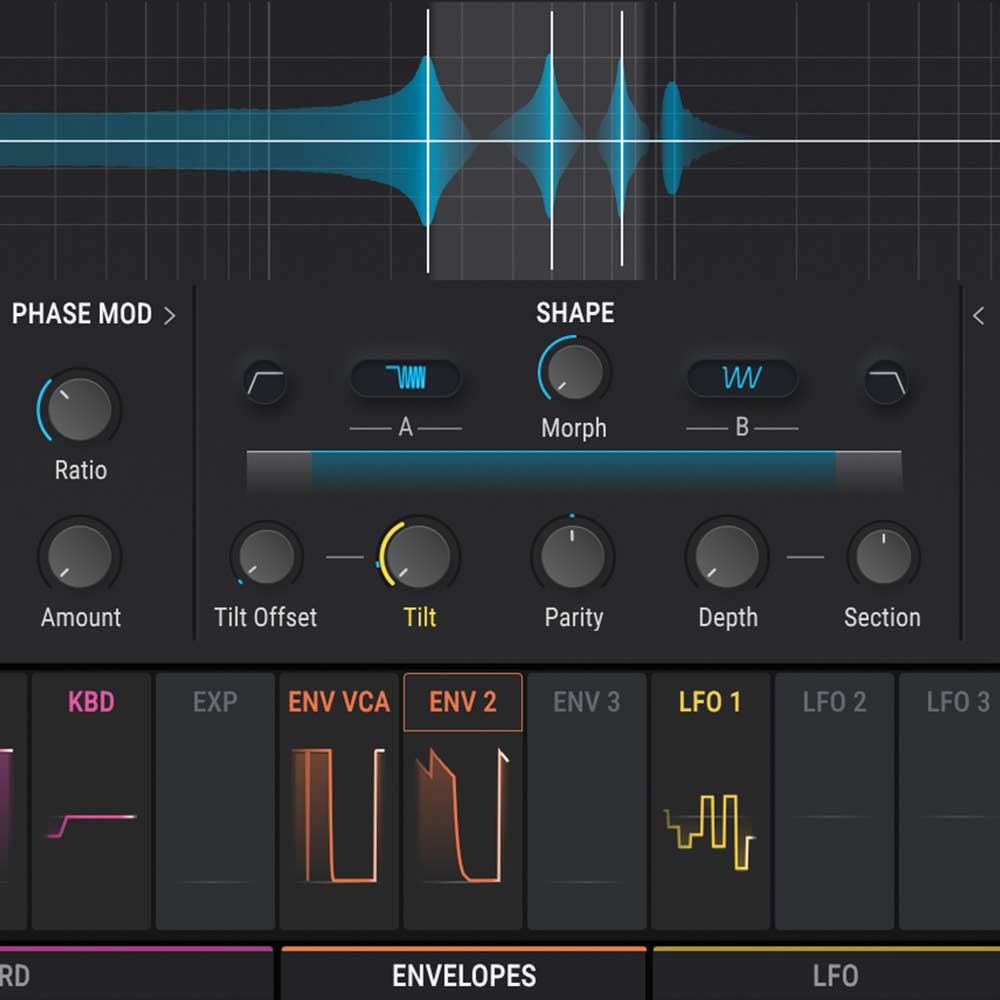The image size is (1000, 1000).
Task: Click the LFO 1 stepped waveform thumbnail
Action: (710, 832)
